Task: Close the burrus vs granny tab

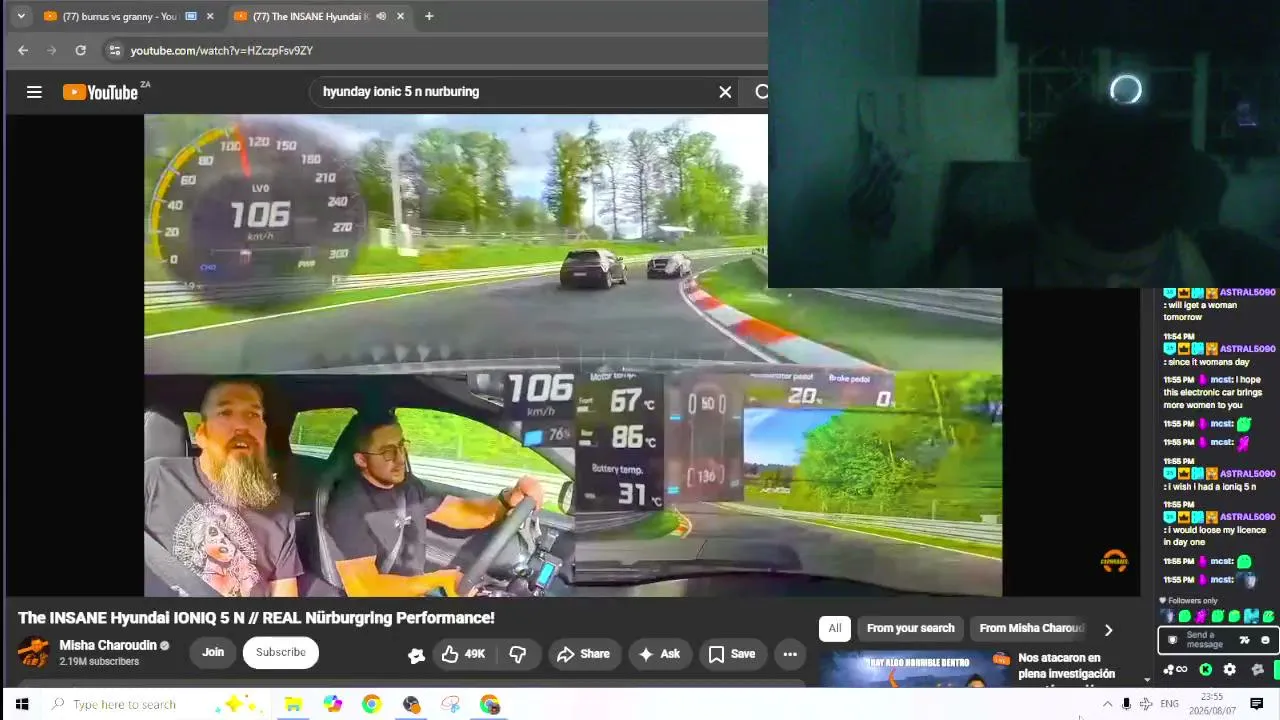Action: (x=210, y=16)
